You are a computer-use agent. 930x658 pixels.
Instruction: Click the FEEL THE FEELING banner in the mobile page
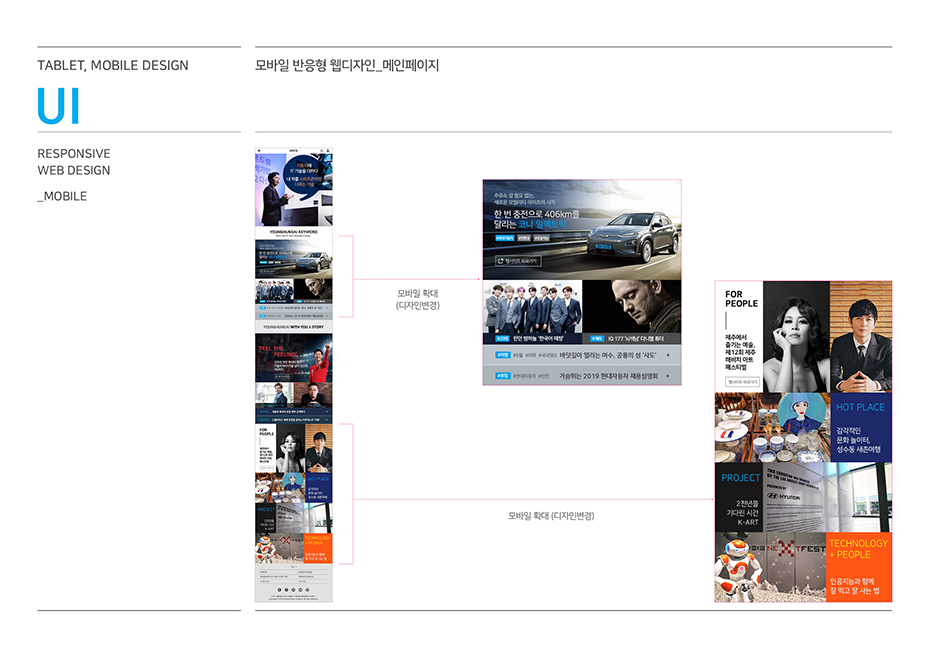[x=293, y=358]
